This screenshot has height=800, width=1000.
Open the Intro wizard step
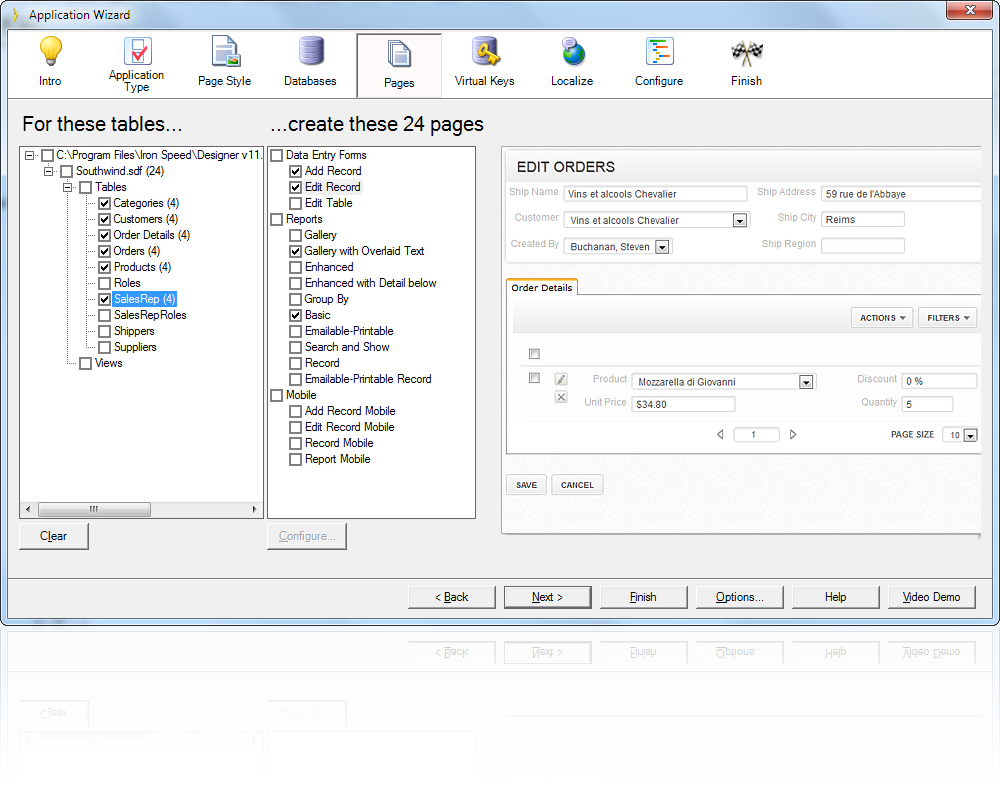pos(49,60)
